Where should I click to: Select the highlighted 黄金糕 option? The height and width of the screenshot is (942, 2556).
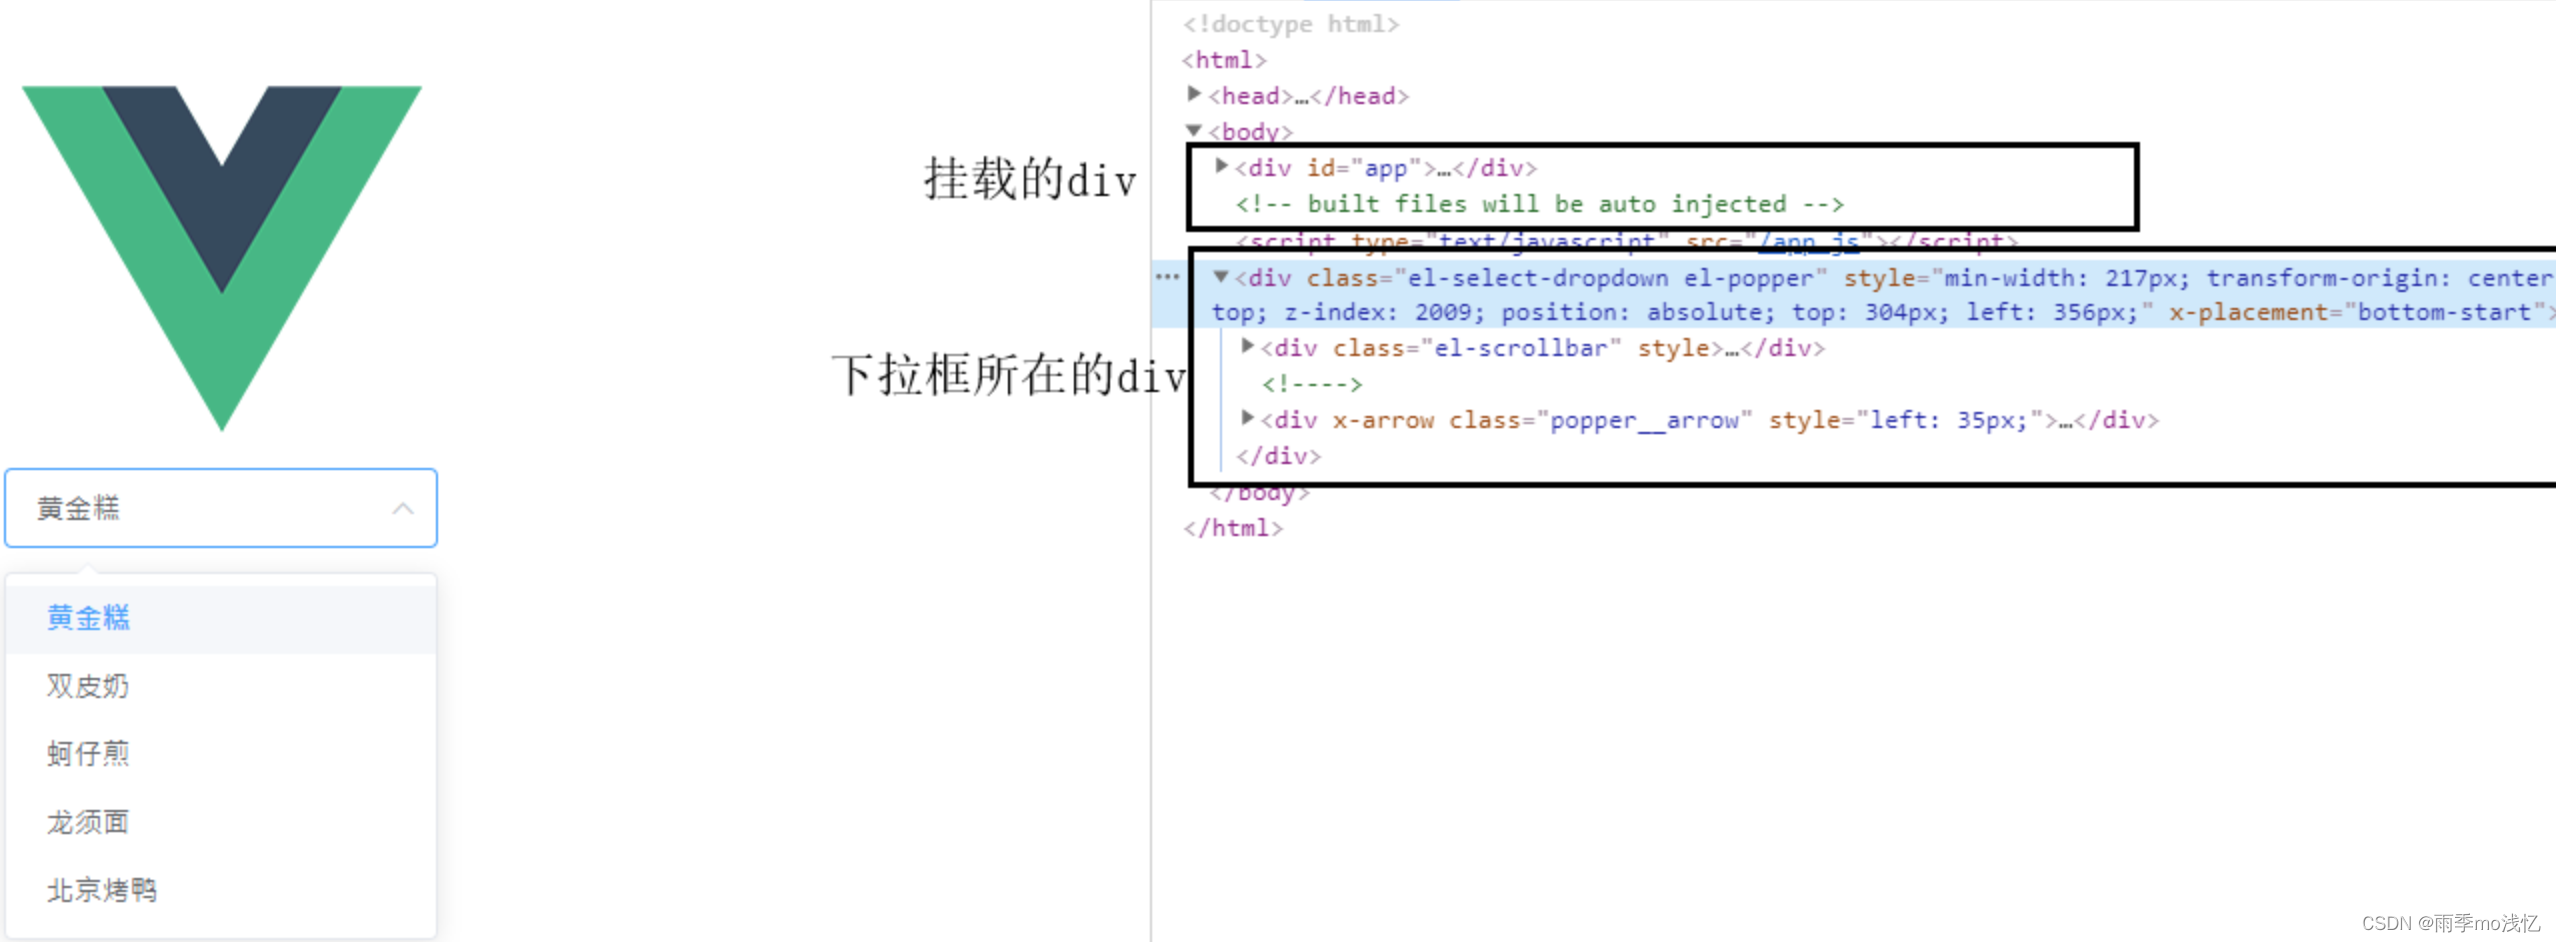click(221, 618)
